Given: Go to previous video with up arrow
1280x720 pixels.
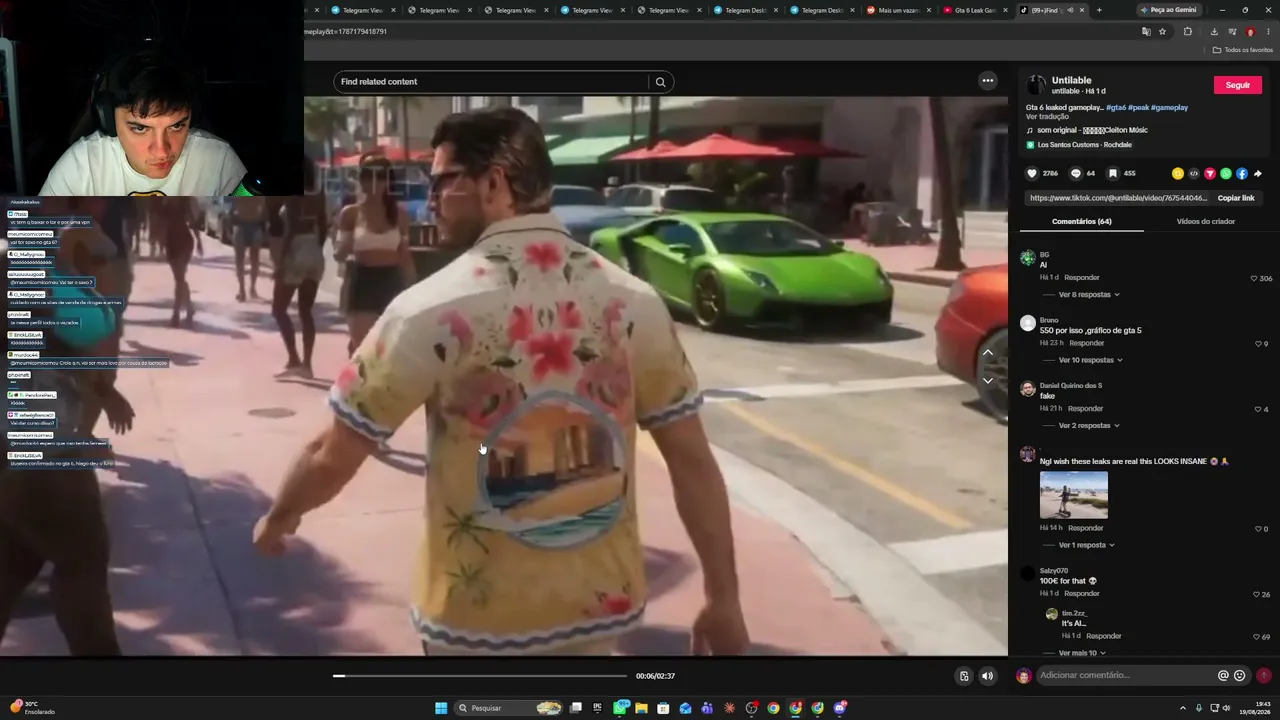Looking at the screenshot, I should click(988, 352).
